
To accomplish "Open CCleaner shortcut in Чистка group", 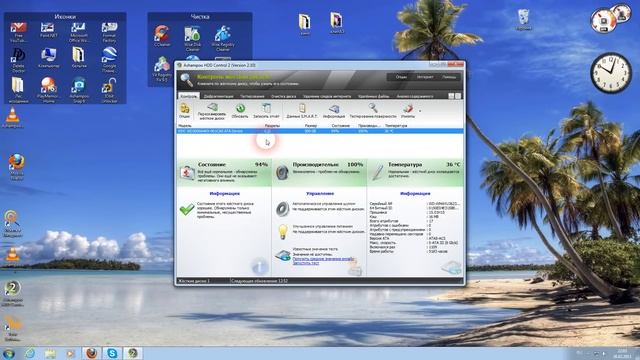I will [x=162, y=36].
